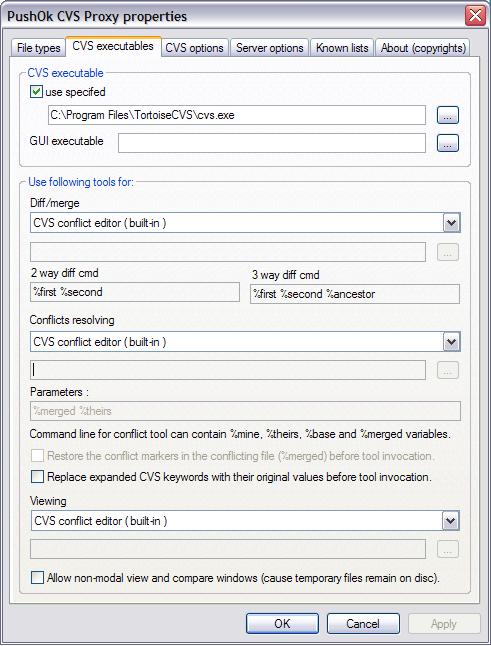Enable Allow non-modal view and compare windows
491x646 pixels.
click(37, 578)
